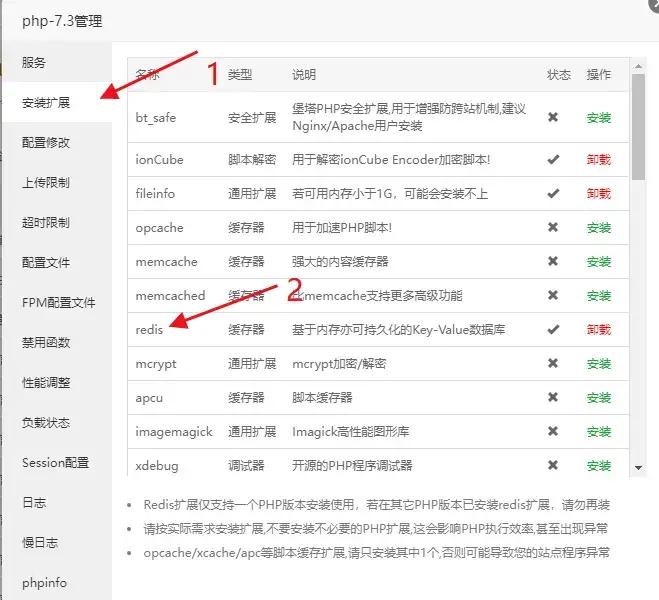
Task: Switch to the 配置修改 sidebar tab
Action: [46, 142]
